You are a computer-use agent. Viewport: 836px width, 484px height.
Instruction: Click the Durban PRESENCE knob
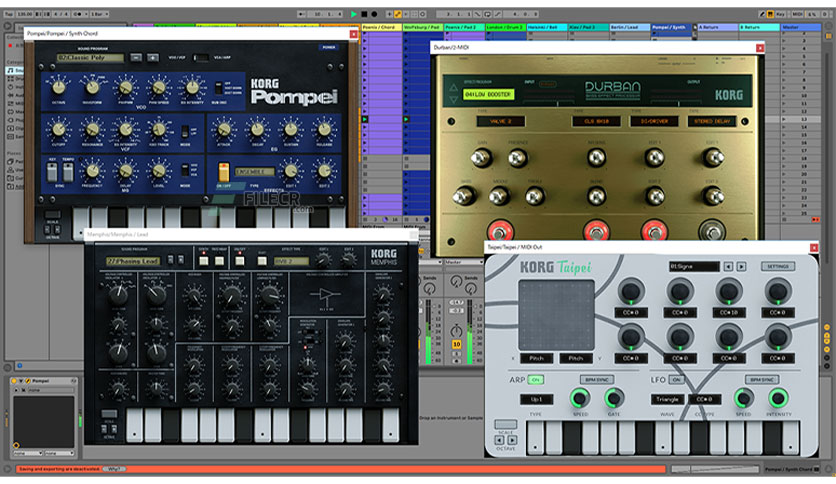click(x=517, y=158)
